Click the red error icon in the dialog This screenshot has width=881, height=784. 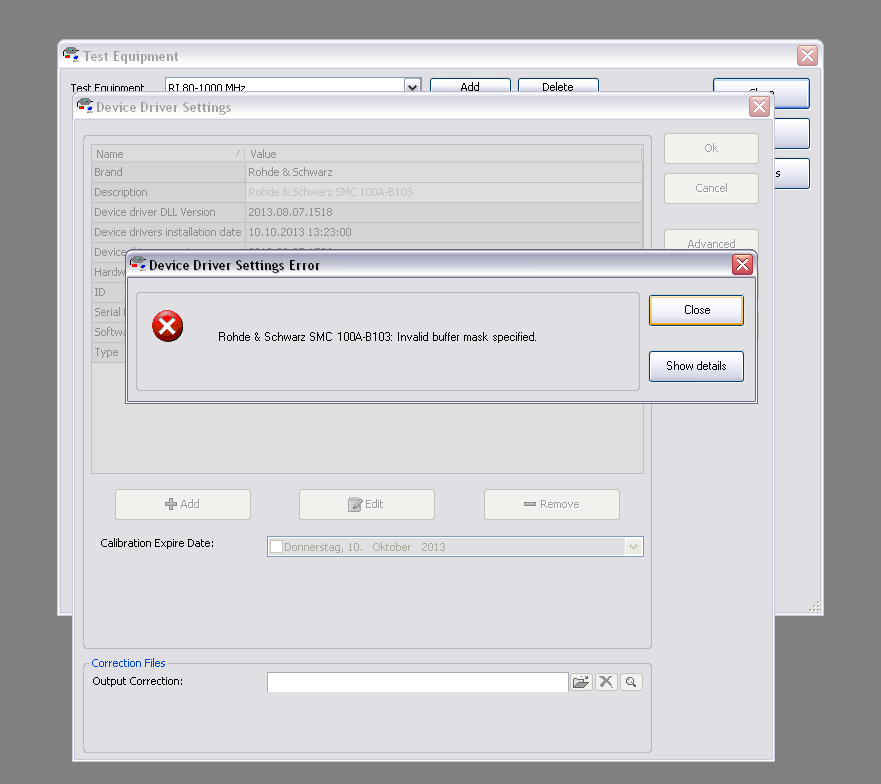[x=167, y=326]
